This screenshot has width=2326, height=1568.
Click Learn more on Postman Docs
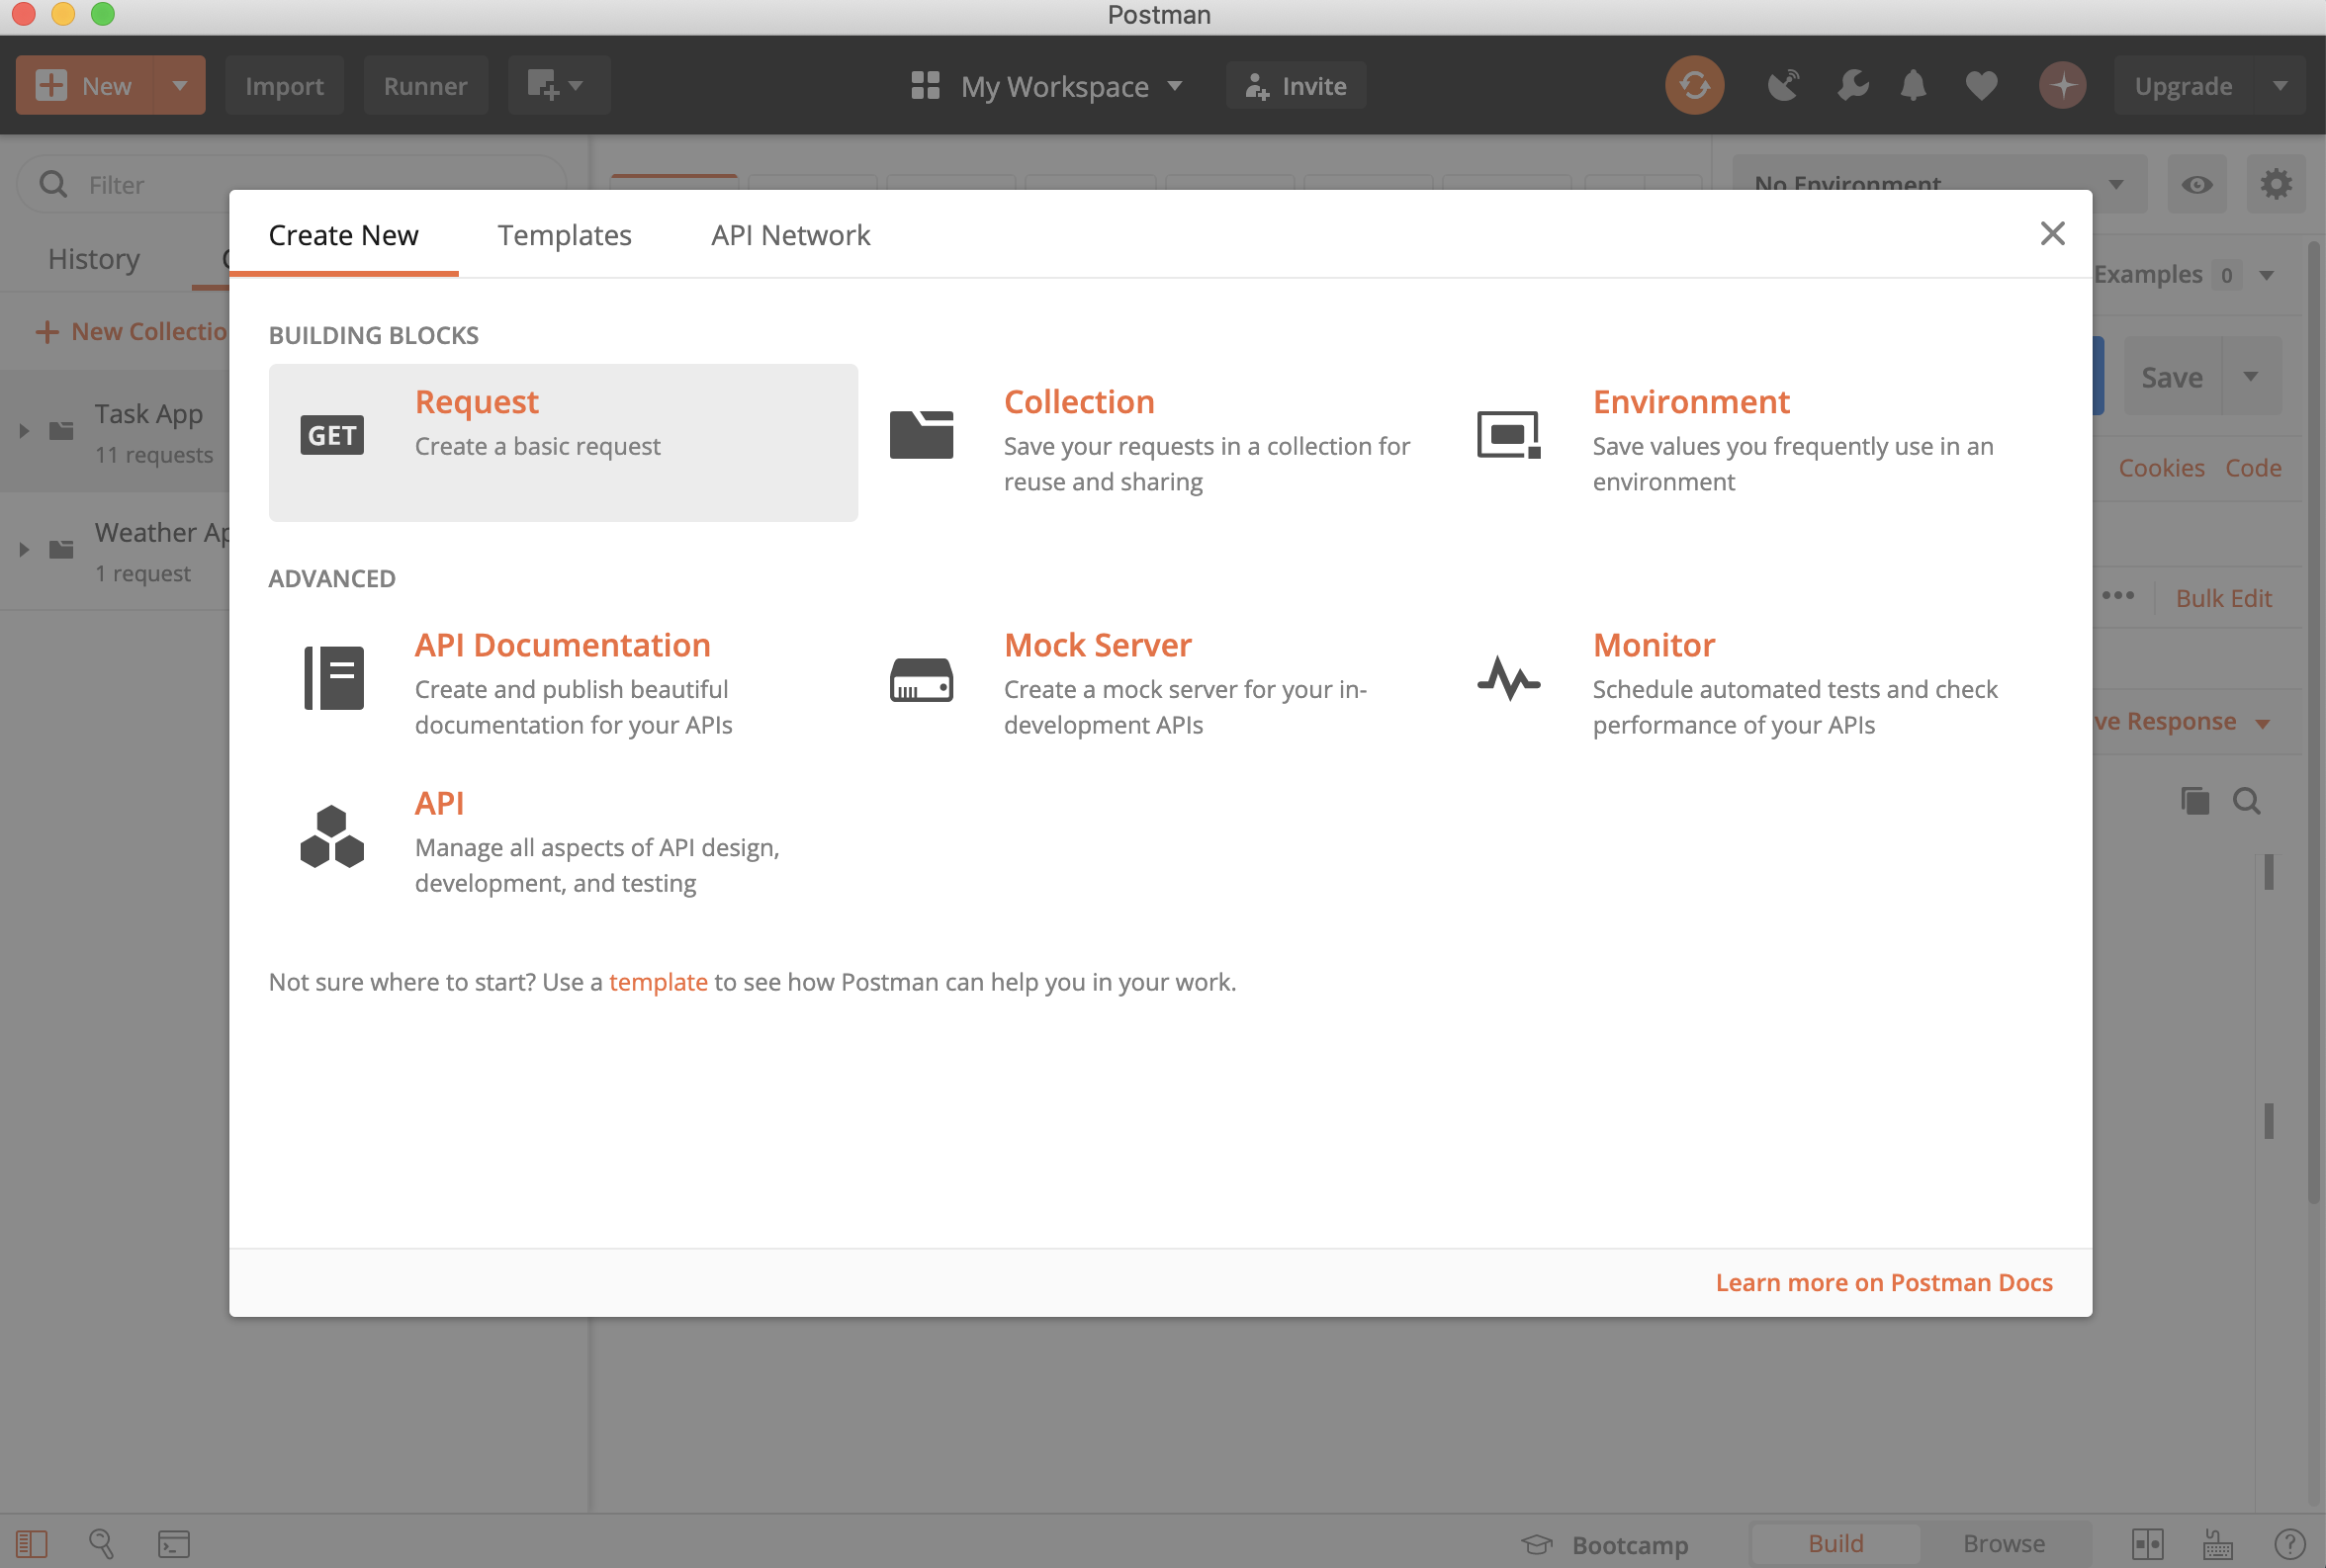click(x=1883, y=1282)
